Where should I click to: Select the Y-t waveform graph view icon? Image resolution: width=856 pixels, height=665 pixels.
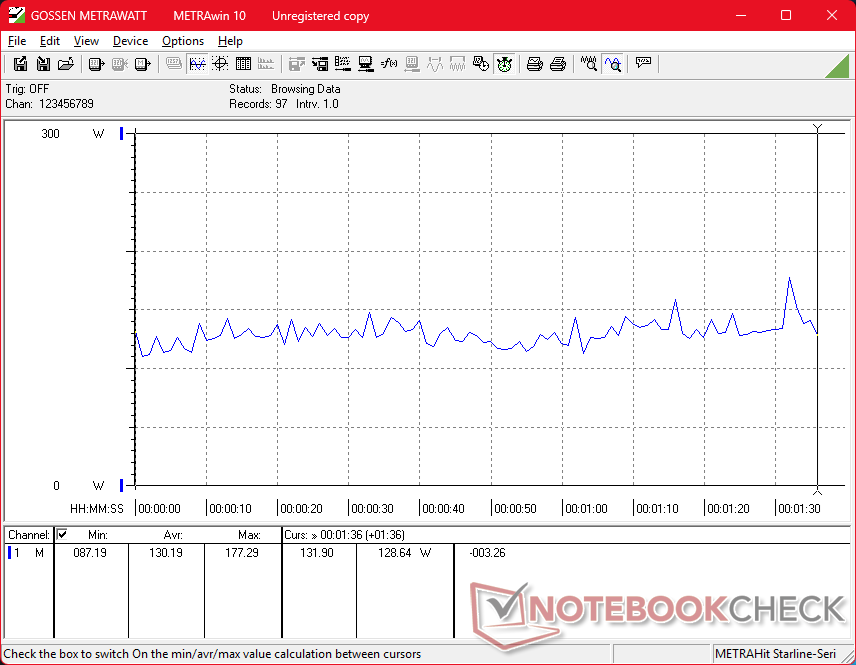197,64
